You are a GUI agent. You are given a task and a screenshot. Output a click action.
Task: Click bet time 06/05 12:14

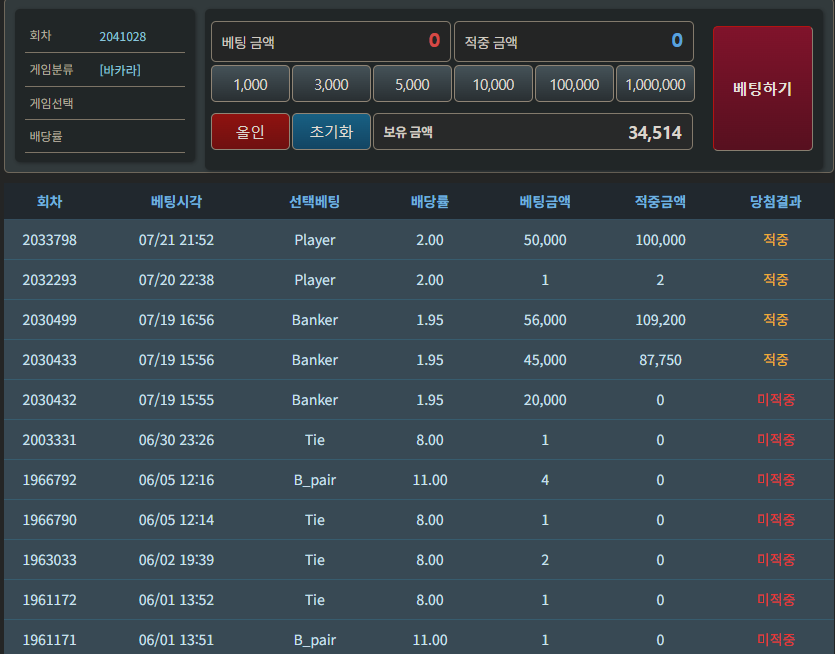pyautogui.click(x=176, y=520)
